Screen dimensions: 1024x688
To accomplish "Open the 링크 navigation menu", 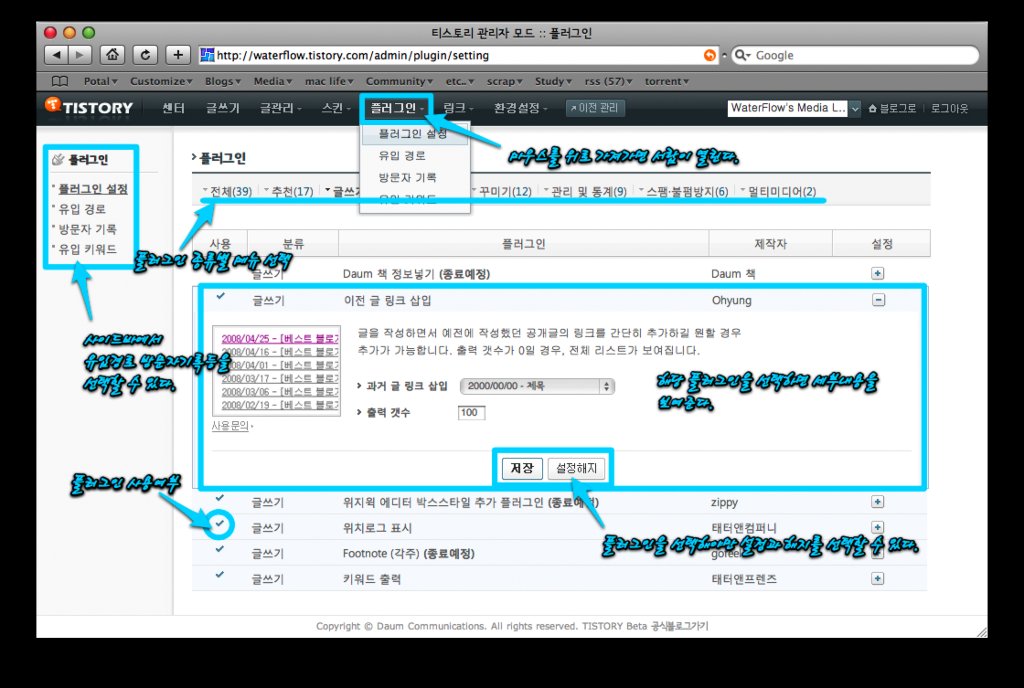I will [x=458, y=108].
